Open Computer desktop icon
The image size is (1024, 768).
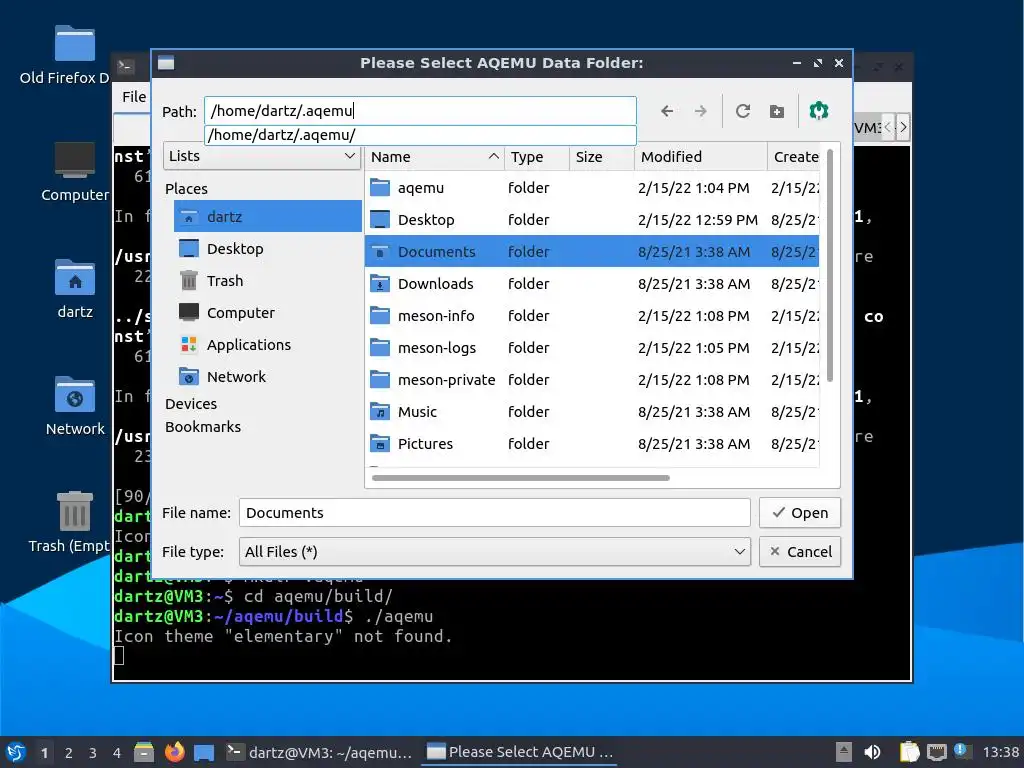tap(74, 172)
